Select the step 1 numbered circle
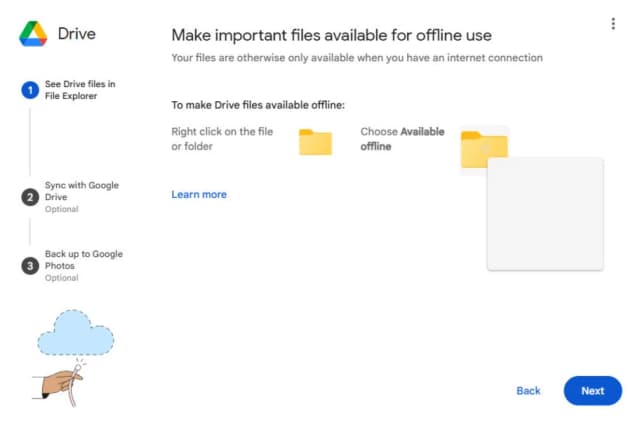The image size is (640, 421). (30, 90)
